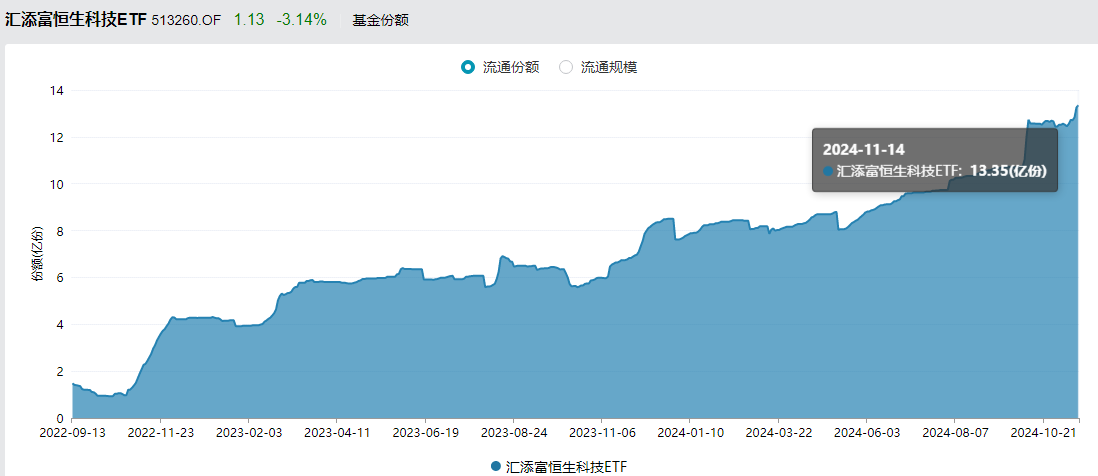1098x476 pixels.
Task: Click y-axis value 4
Action: [60, 325]
